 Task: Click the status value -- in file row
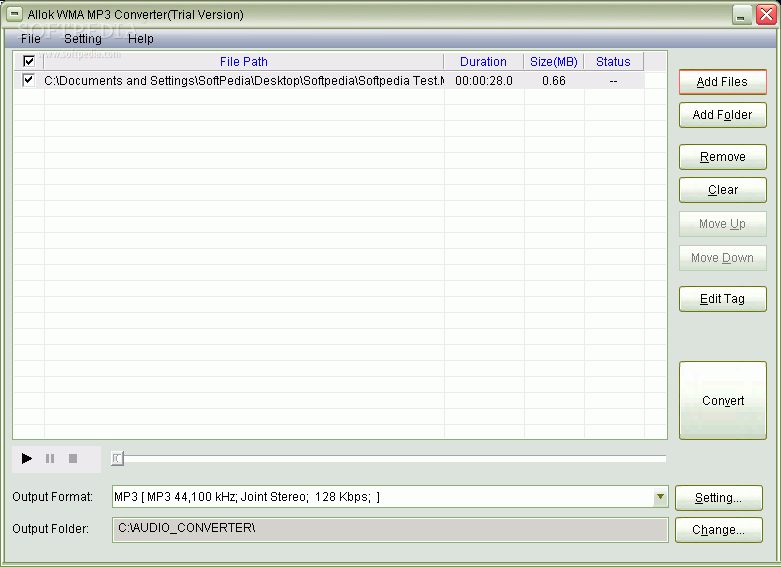[x=613, y=81]
